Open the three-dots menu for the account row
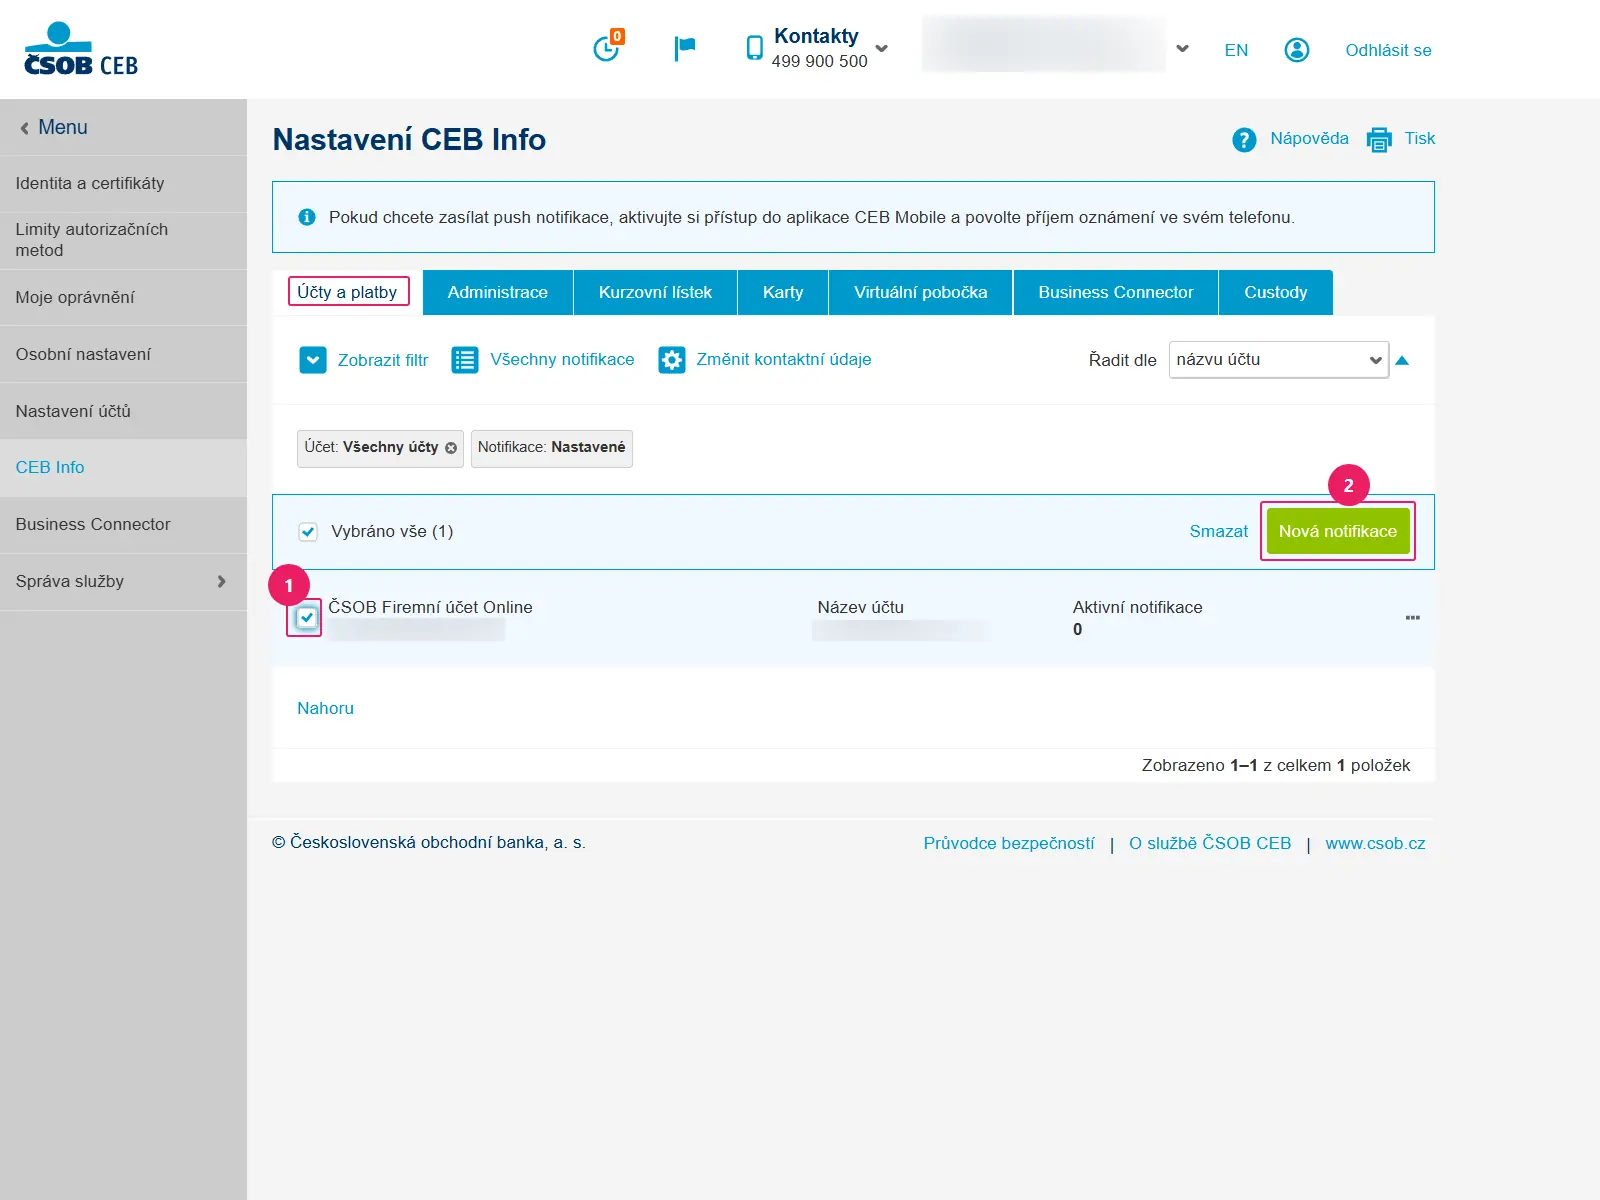Image resolution: width=1600 pixels, height=1200 pixels. point(1413,618)
